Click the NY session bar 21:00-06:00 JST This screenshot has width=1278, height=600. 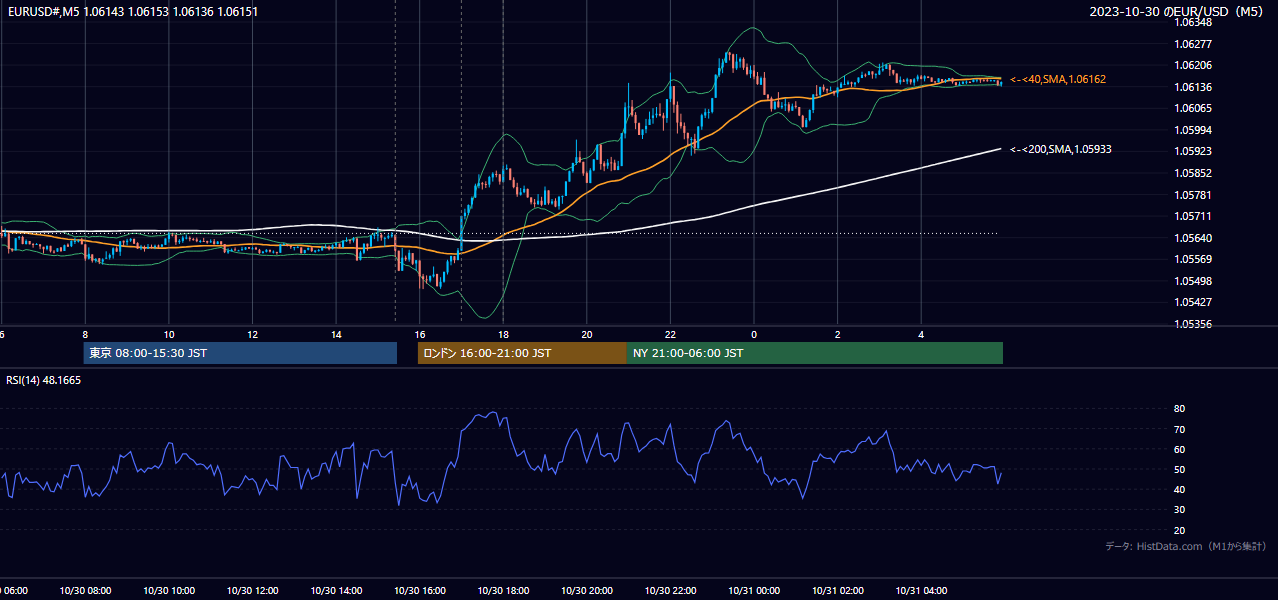tap(815, 353)
